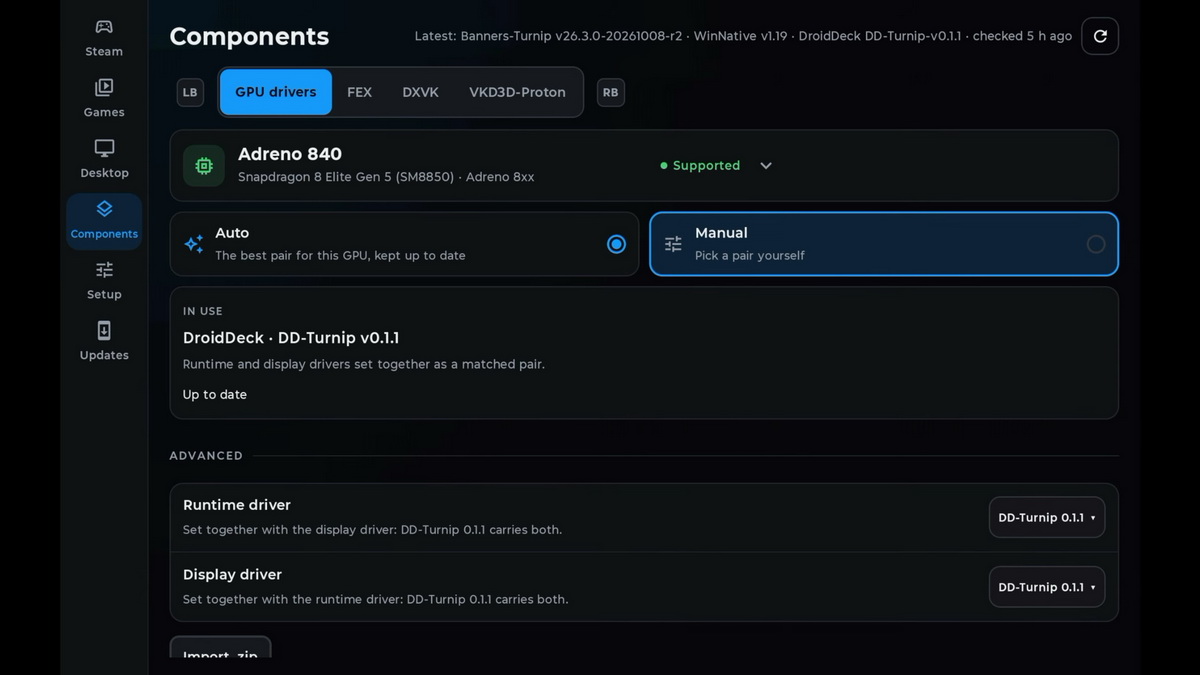Viewport: 1200px width, 675px height.
Task: Click the RB shoulder button hint
Action: [x=610, y=92]
